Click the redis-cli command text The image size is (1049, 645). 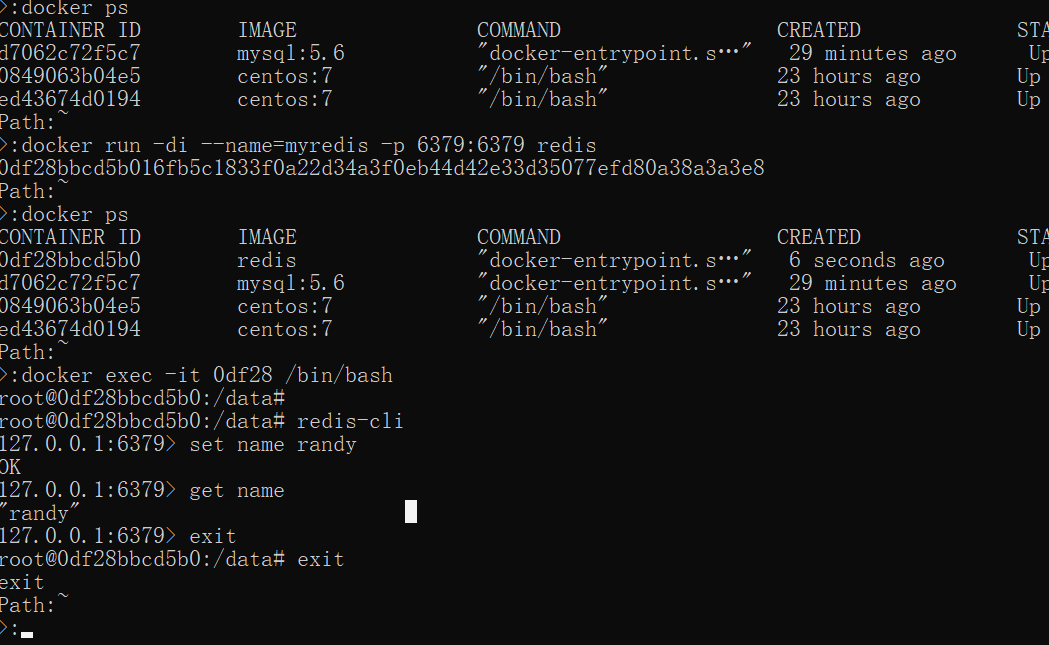pyautogui.click(x=350, y=421)
